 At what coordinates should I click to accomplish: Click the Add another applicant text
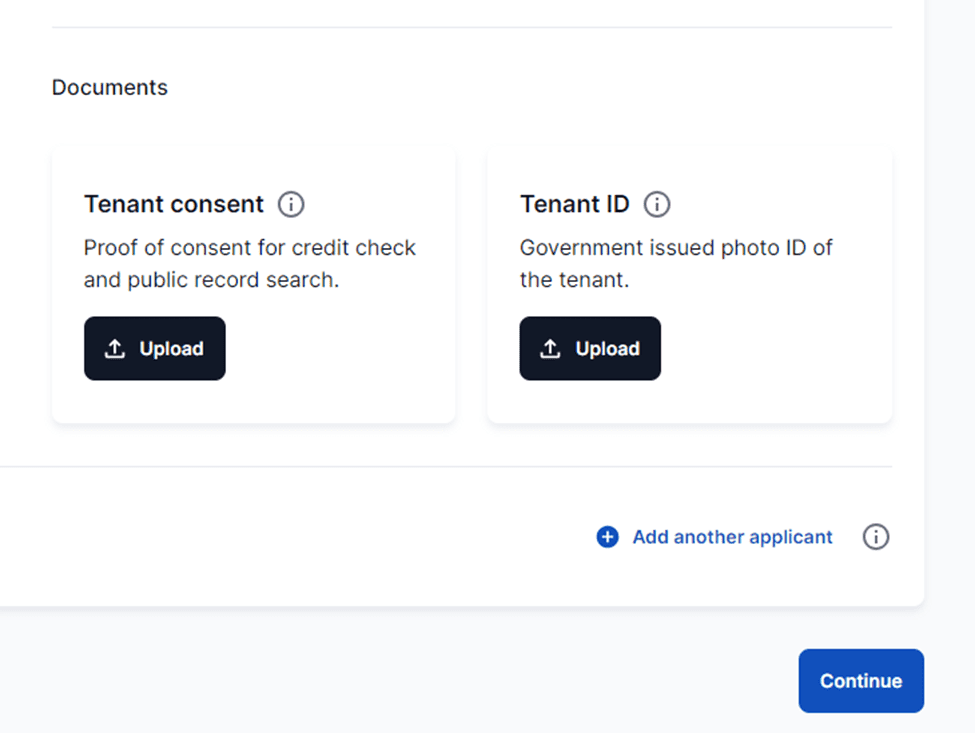[x=733, y=537]
